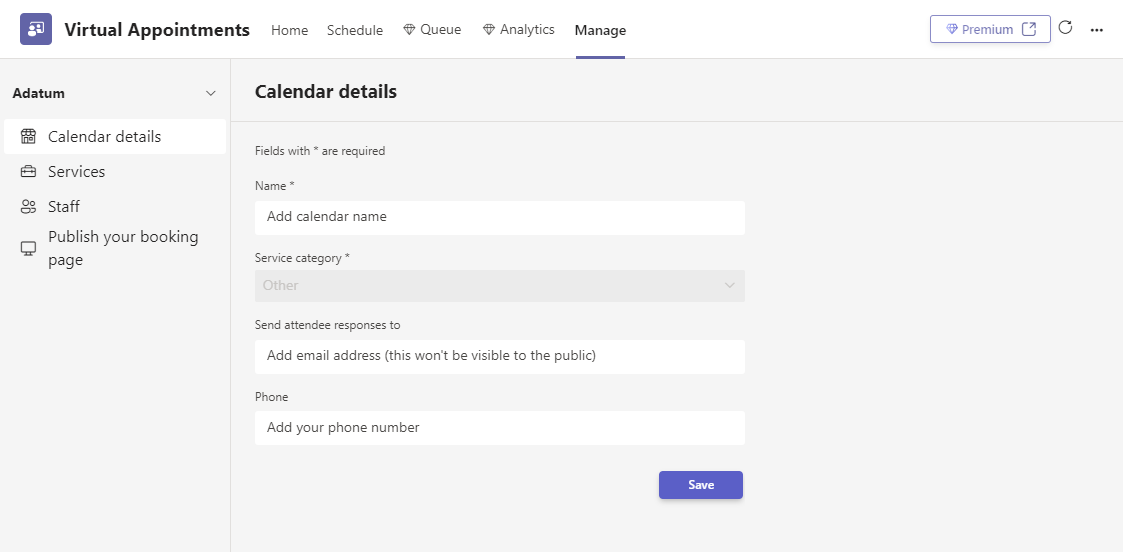Click the diamond icon beside Analytics
Viewport: 1123px width, 552px height.
click(489, 30)
